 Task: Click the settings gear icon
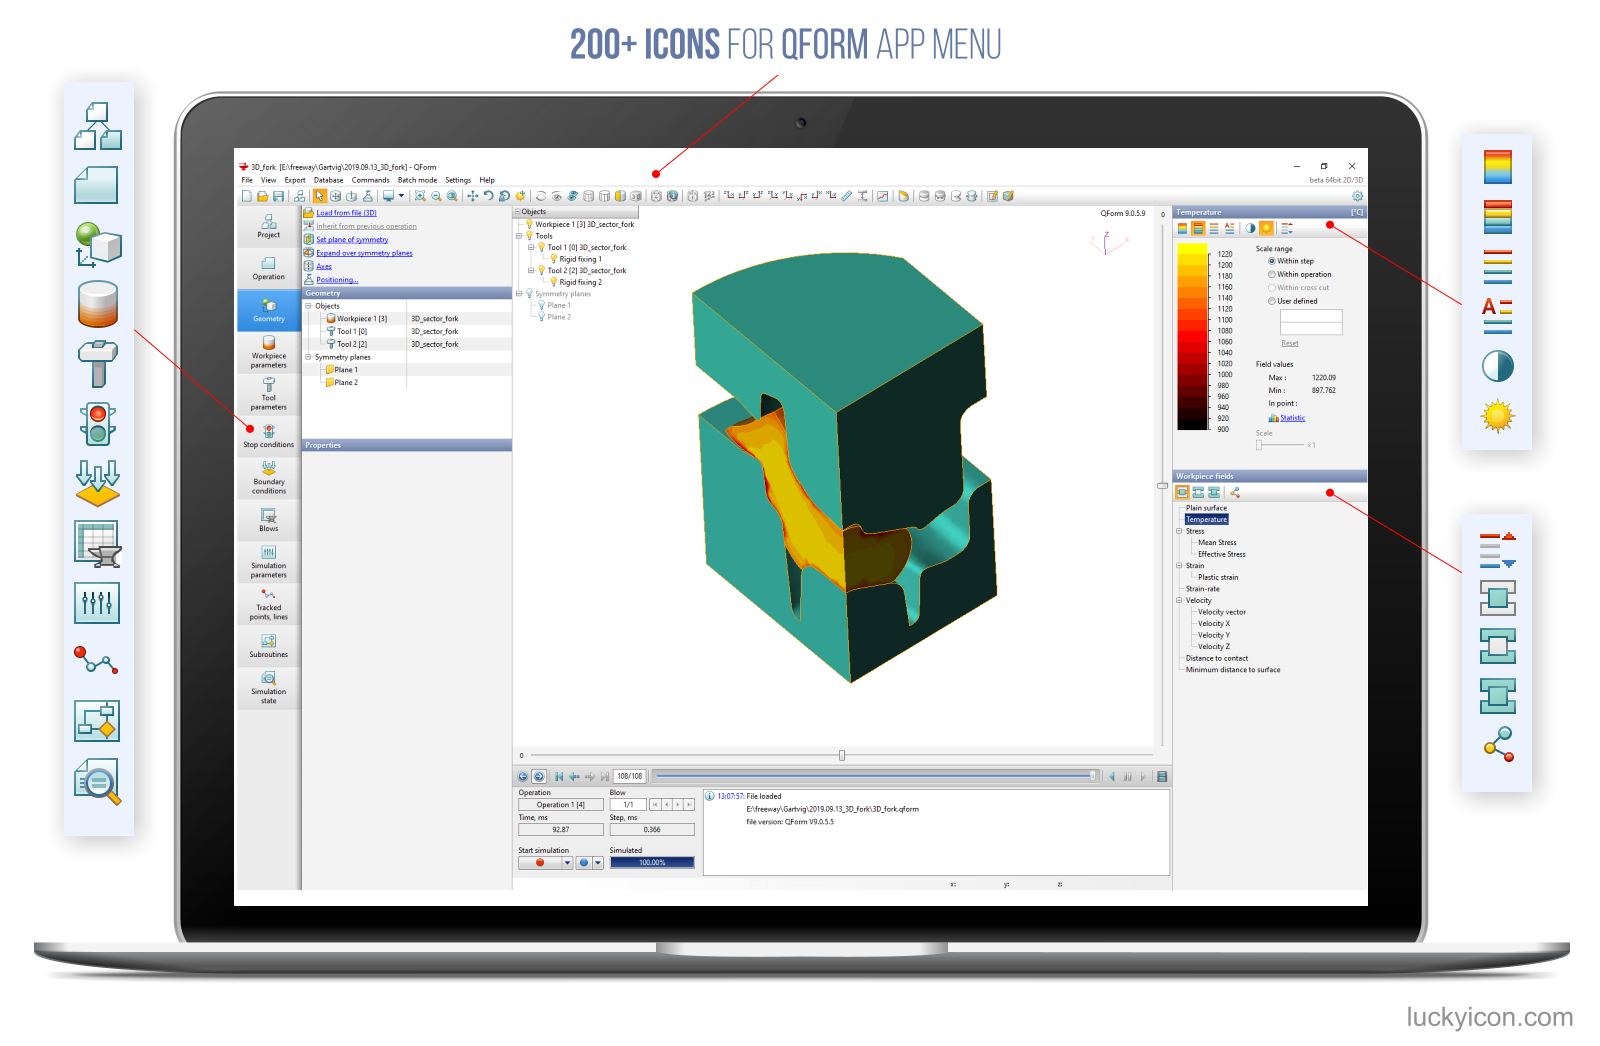point(1357,196)
